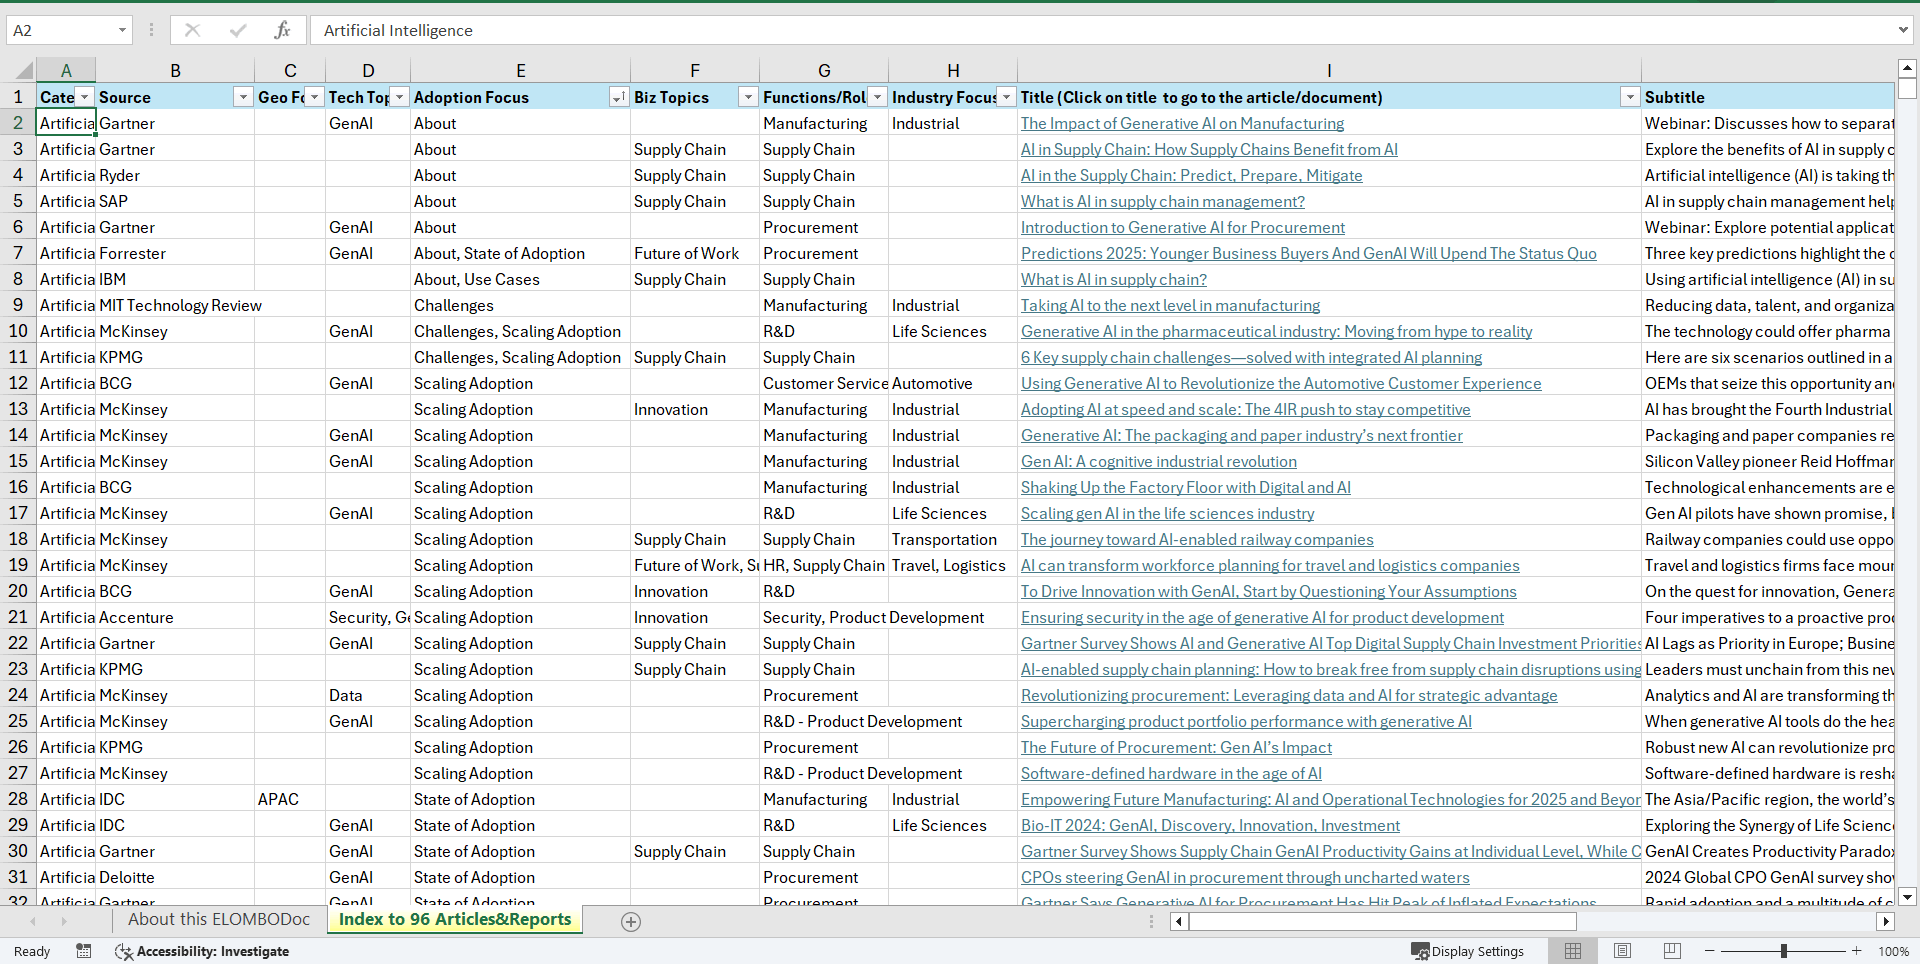
Task: Click the Cancel entry X icon
Action: tap(192, 30)
